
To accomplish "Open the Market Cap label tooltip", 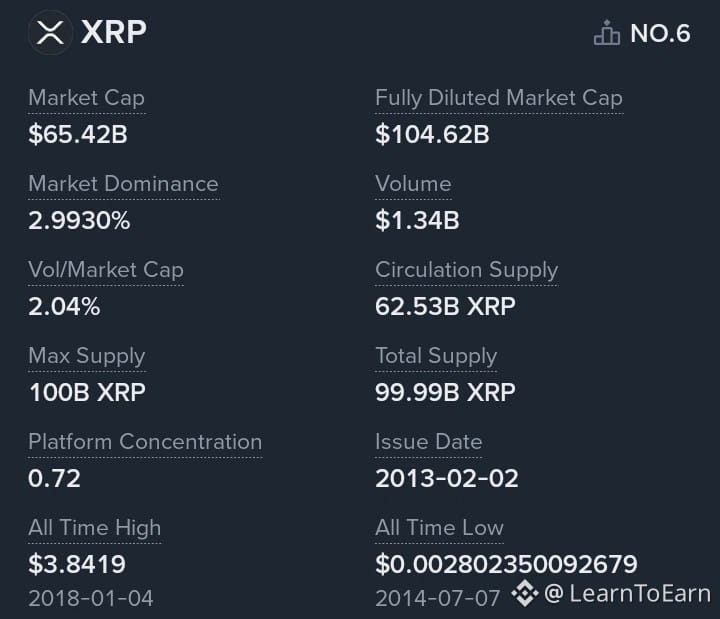I will point(86,98).
